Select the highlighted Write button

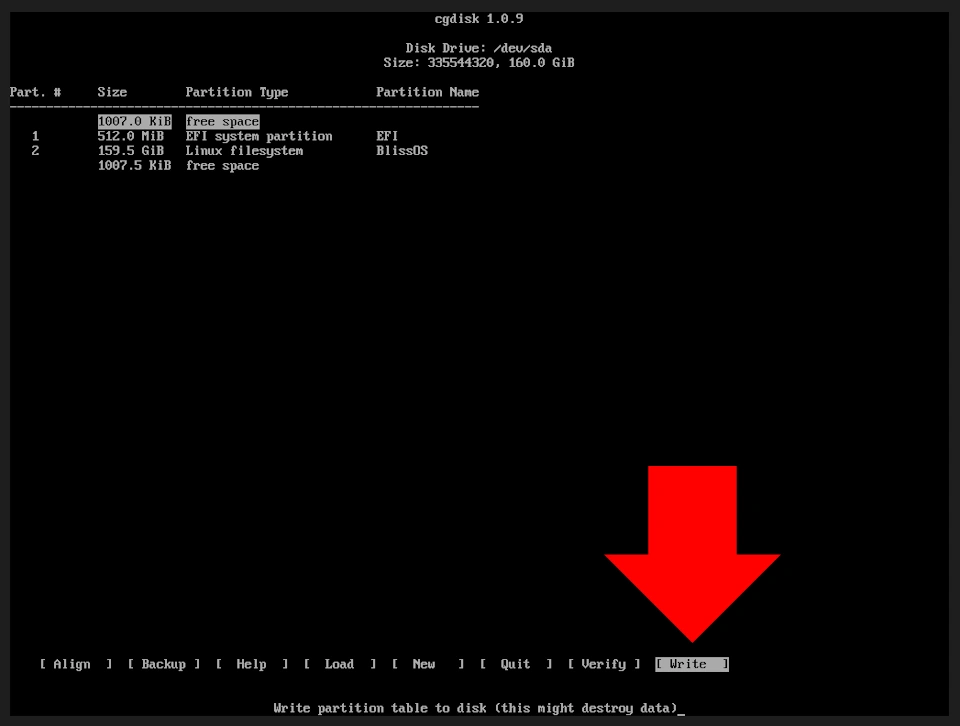690,663
